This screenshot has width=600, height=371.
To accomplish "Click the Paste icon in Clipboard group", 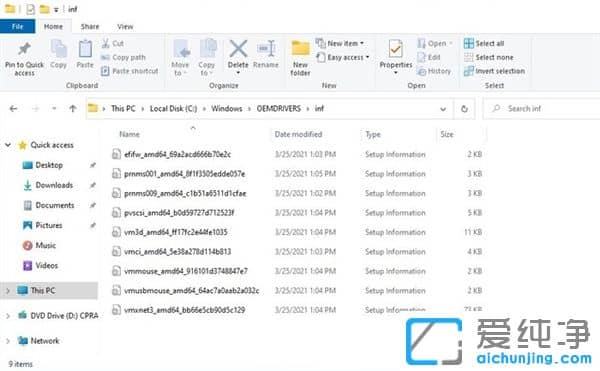I will pos(85,49).
